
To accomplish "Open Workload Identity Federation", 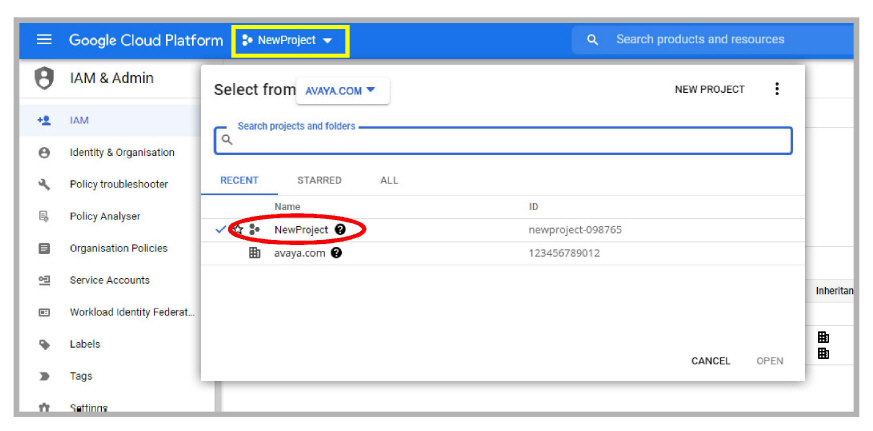I will click(x=132, y=312).
